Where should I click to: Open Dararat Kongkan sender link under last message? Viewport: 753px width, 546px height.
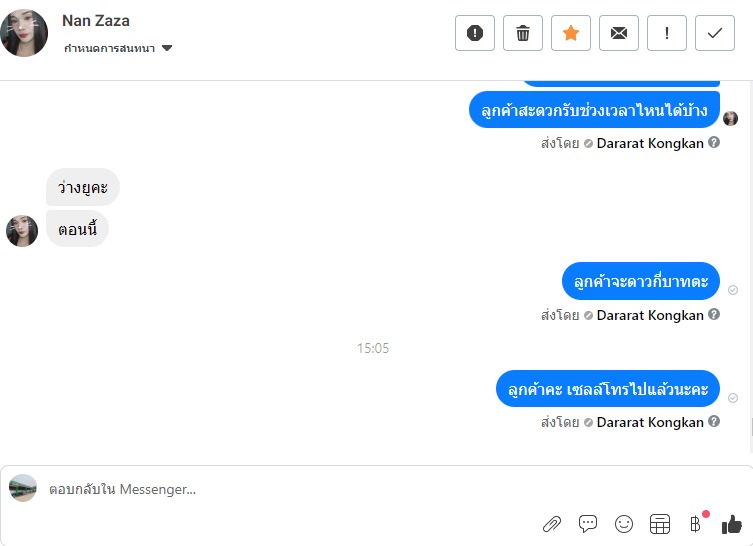pos(650,422)
